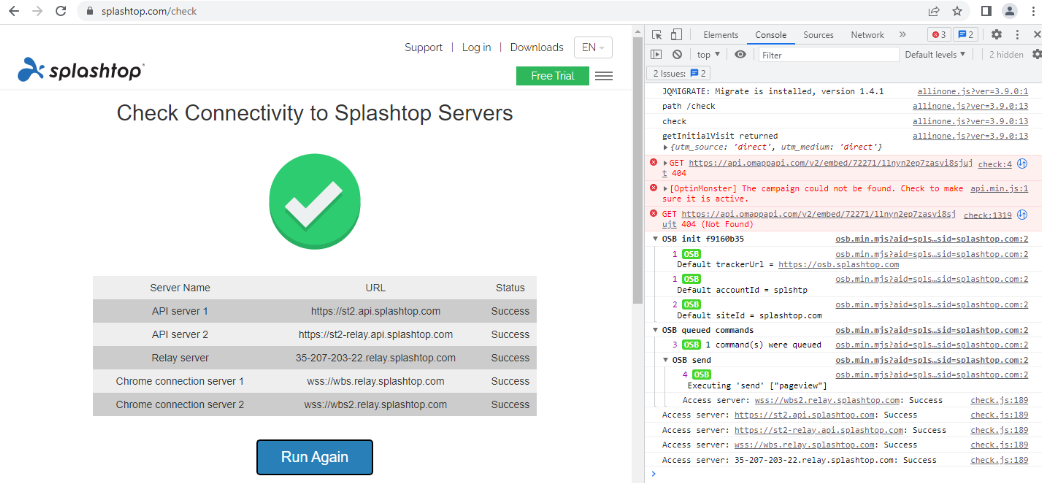Open the 2 Issues button
1042x483 pixels.
pyautogui.click(x=679, y=73)
